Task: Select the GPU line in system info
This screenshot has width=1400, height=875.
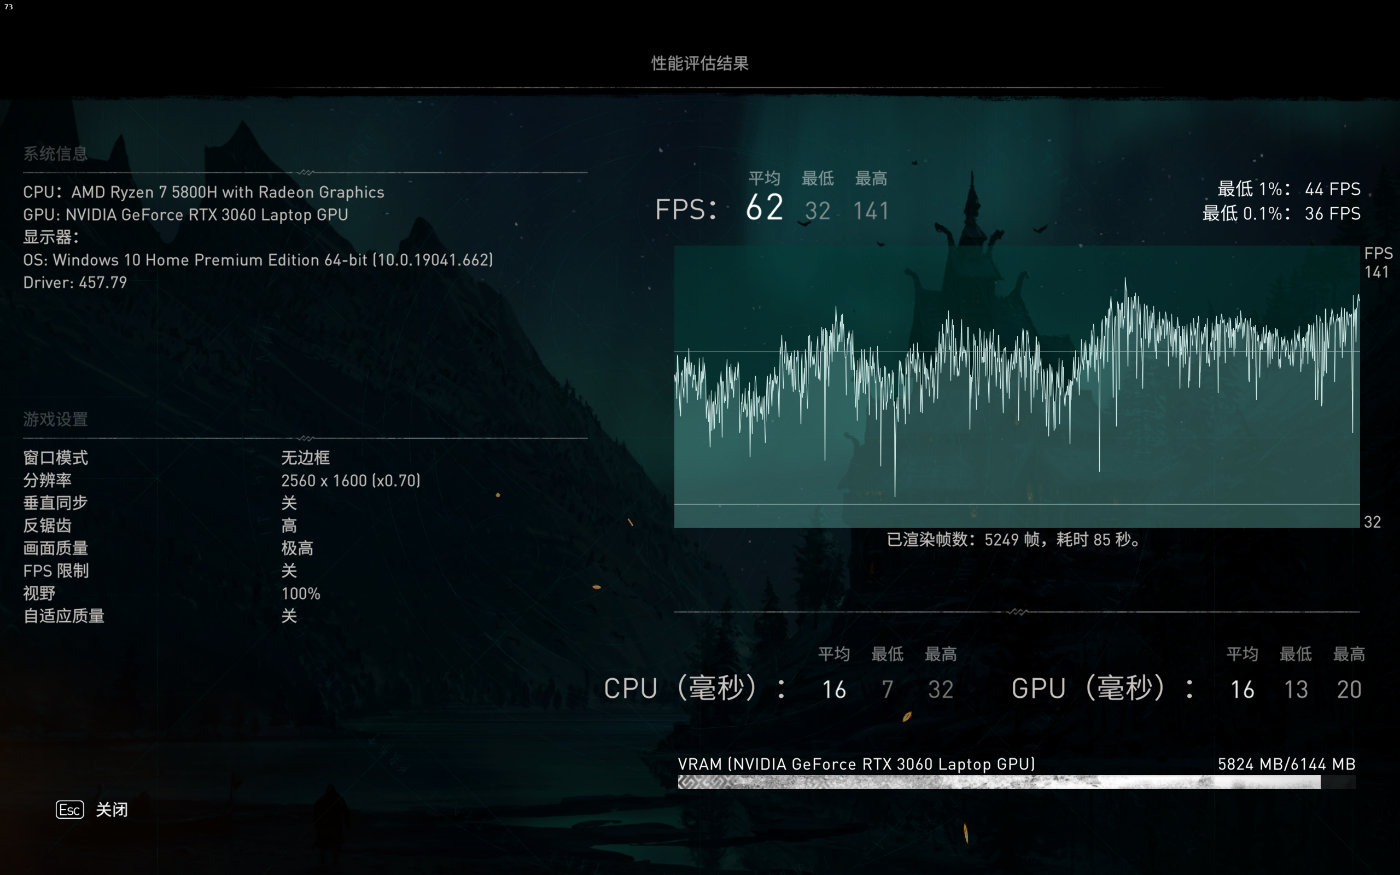Action: (x=186, y=214)
